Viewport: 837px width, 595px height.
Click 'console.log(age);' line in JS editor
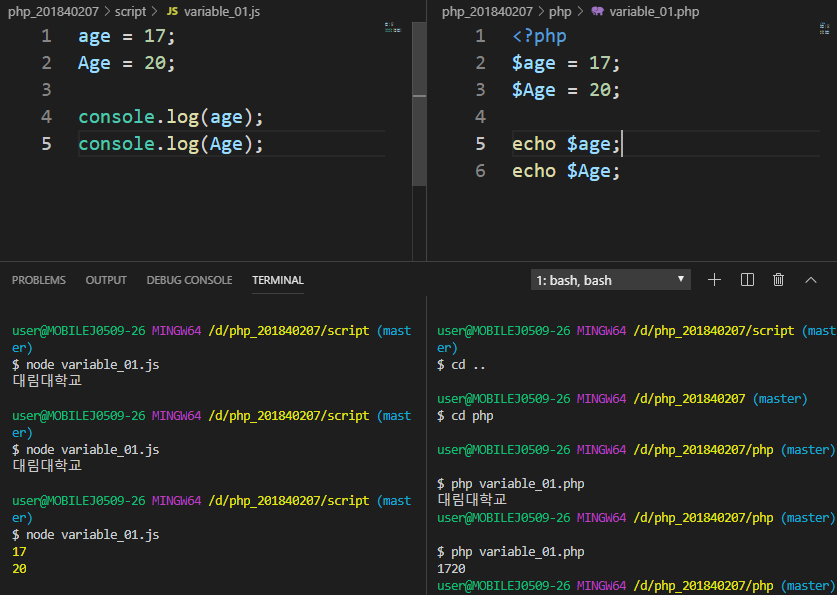coord(171,117)
